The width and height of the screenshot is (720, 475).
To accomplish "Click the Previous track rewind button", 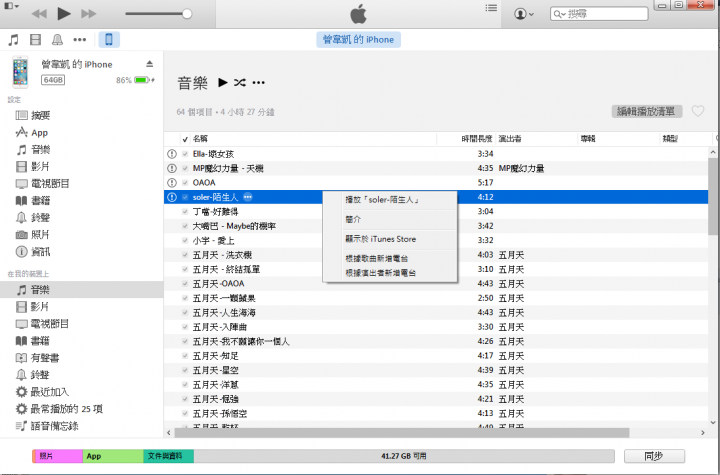I will [x=39, y=14].
